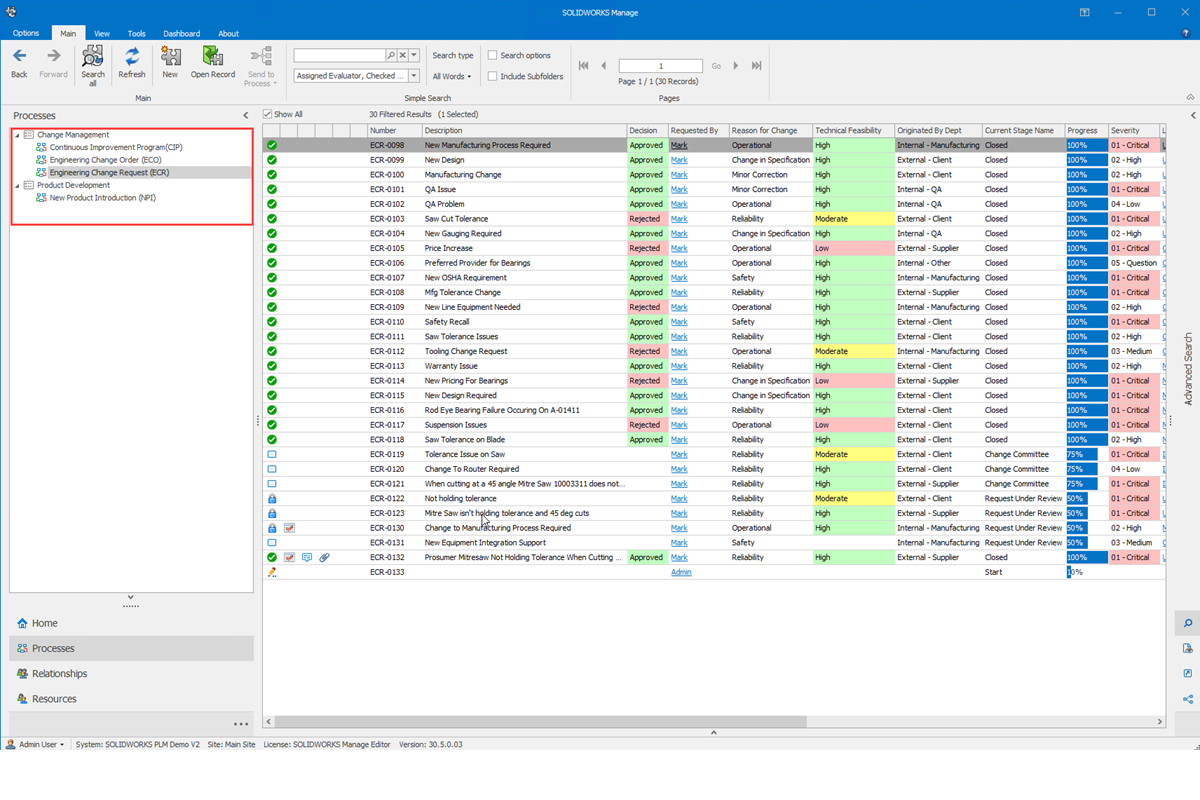Click the page number input field
This screenshot has width=1200, height=800.
[660, 66]
